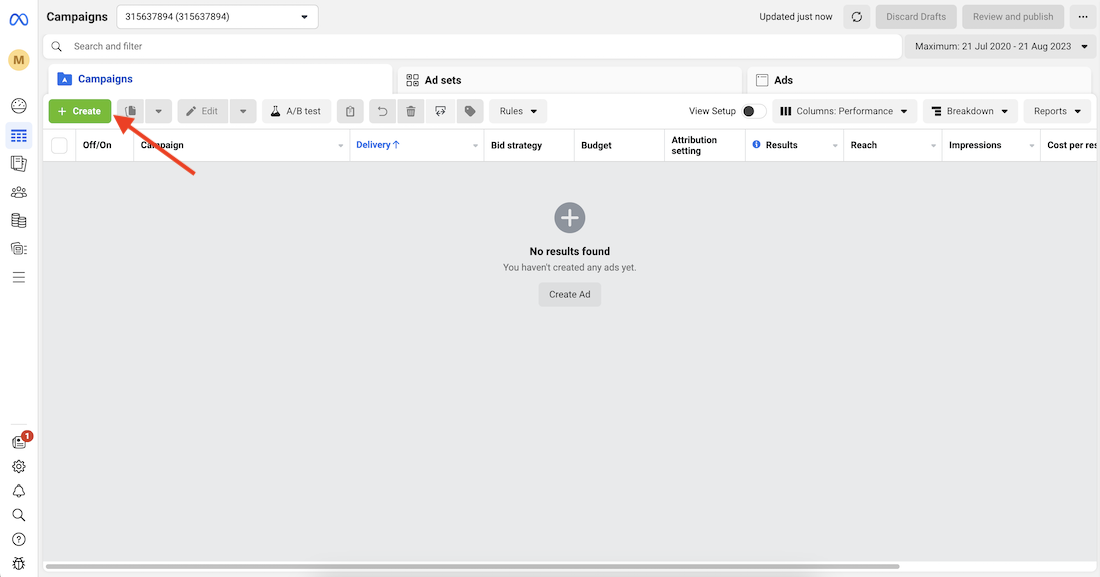Click the Create Ad button
The width and height of the screenshot is (1100, 577).
coord(569,294)
